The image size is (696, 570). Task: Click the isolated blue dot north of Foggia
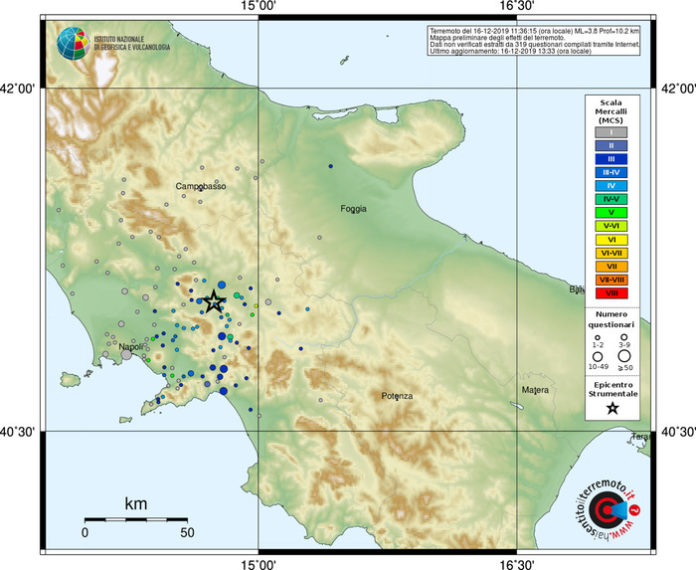[x=331, y=166]
